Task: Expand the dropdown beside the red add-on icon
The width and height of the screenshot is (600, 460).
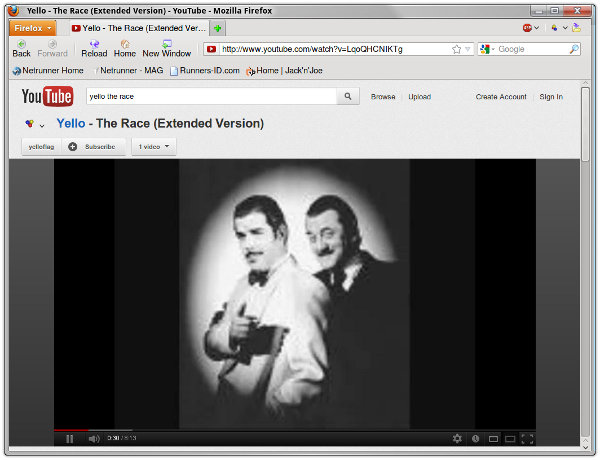Action: tap(536, 28)
